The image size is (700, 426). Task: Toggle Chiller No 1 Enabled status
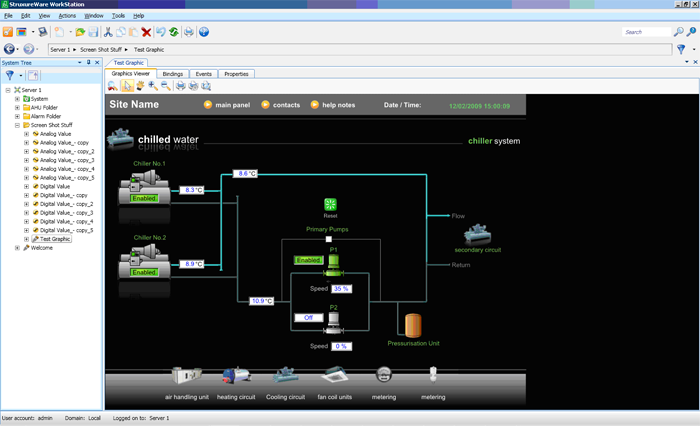tap(145, 198)
